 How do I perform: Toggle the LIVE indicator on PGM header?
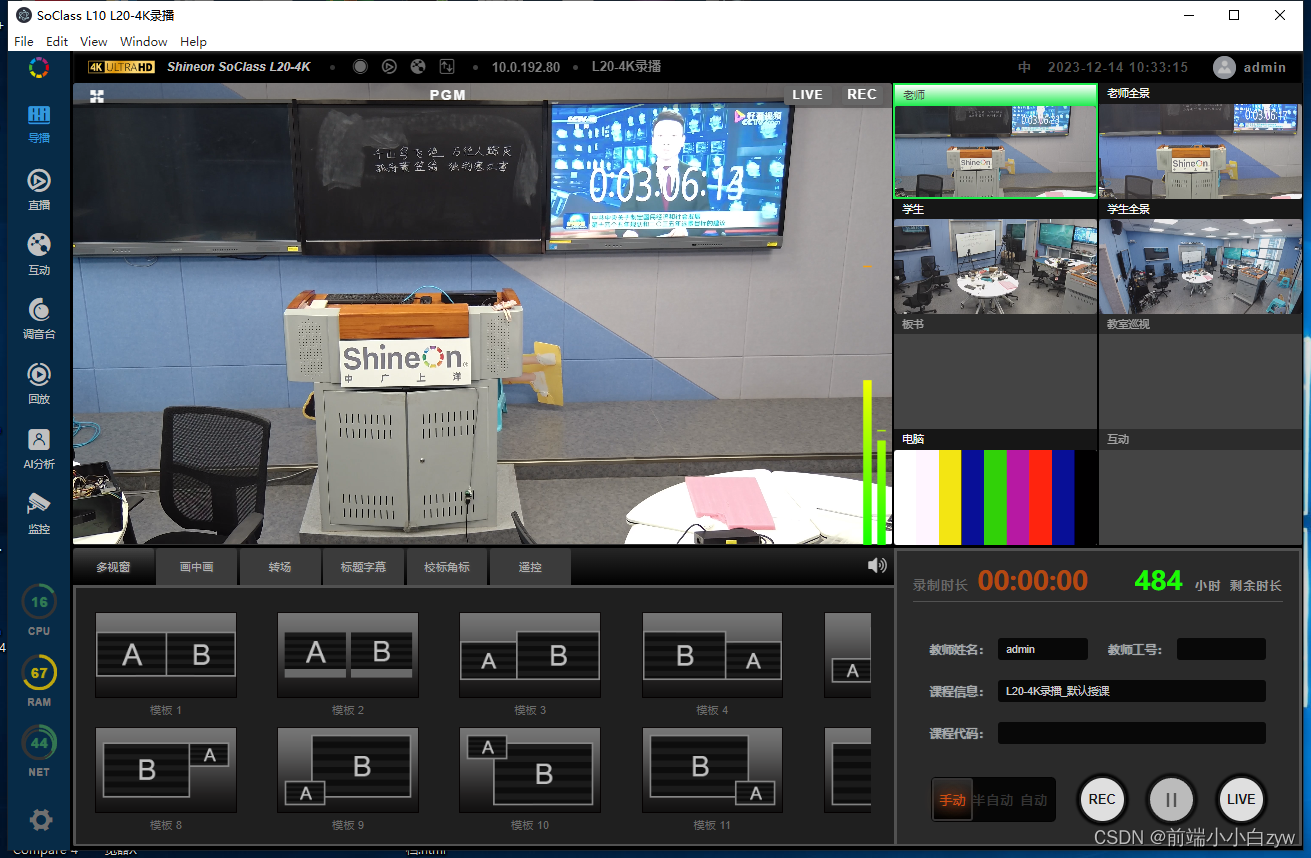[807, 95]
